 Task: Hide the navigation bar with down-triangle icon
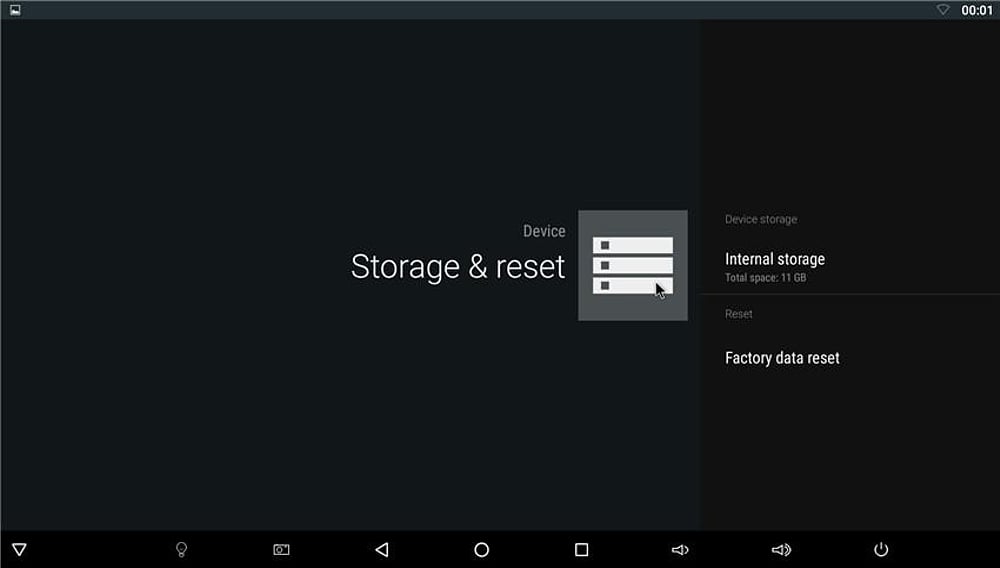[19, 549]
